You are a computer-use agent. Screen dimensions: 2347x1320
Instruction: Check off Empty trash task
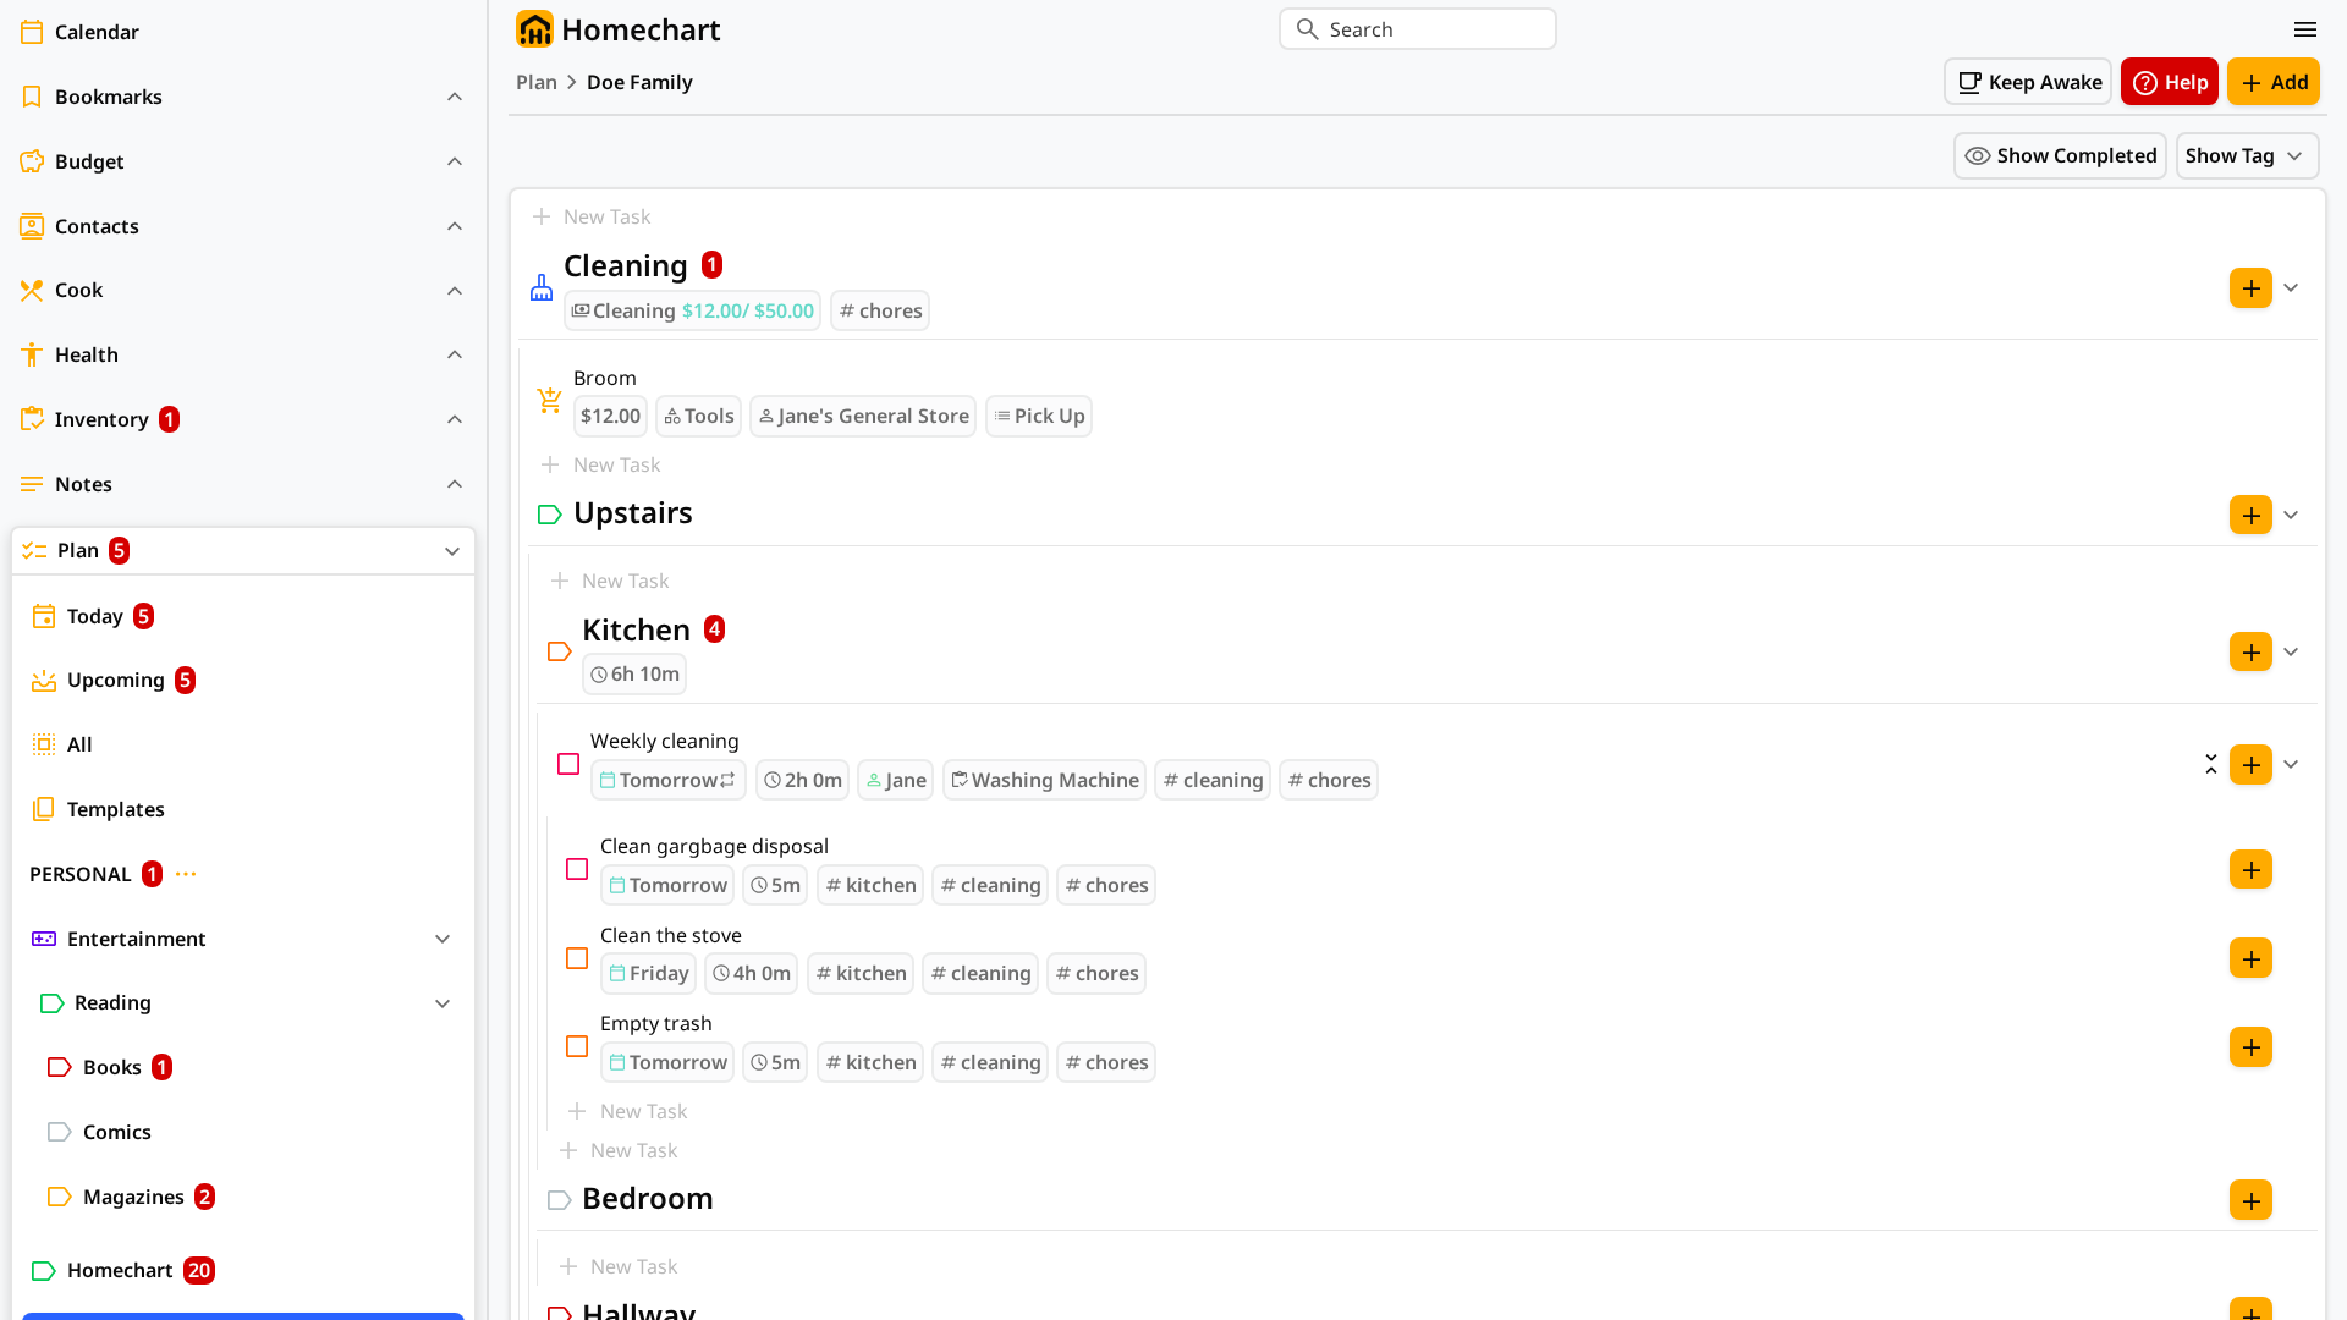(x=577, y=1046)
